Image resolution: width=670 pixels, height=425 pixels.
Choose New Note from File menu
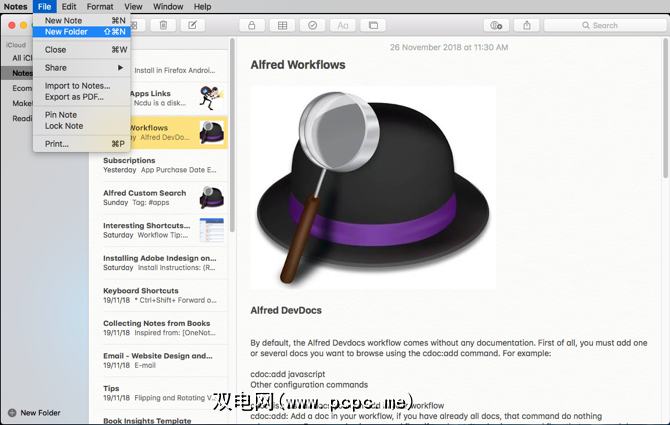[82, 21]
